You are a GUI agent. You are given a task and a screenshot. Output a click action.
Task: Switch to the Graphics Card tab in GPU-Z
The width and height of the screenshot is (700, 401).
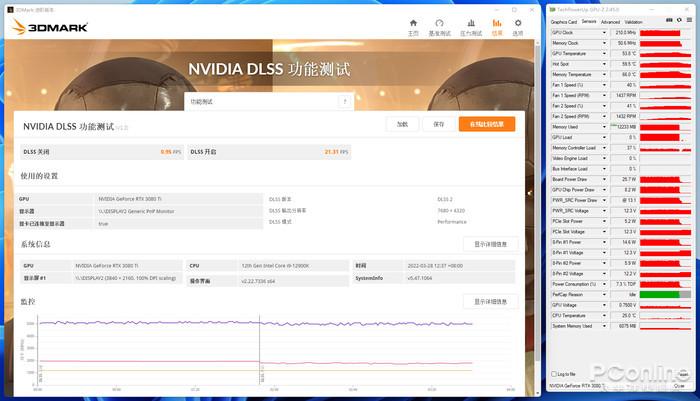tap(564, 22)
